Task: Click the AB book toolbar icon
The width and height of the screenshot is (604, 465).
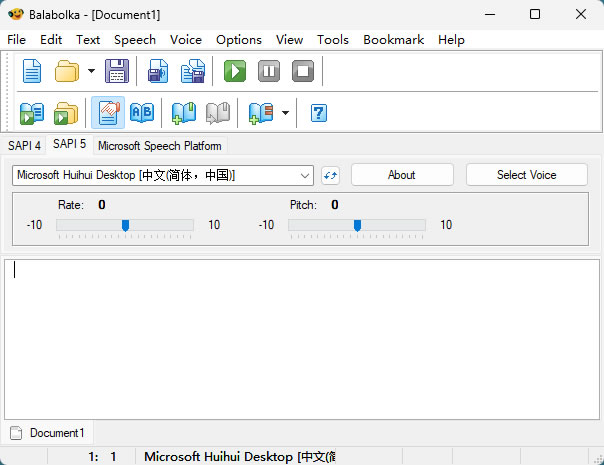Action: coord(142,113)
